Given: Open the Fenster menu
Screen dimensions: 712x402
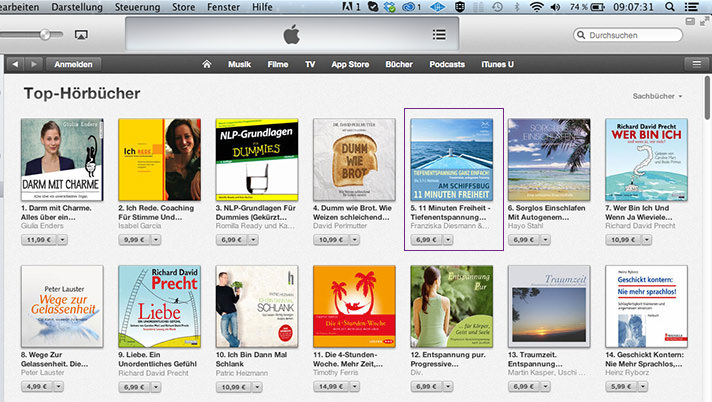Looking at the screenshot, I should 223,7.
